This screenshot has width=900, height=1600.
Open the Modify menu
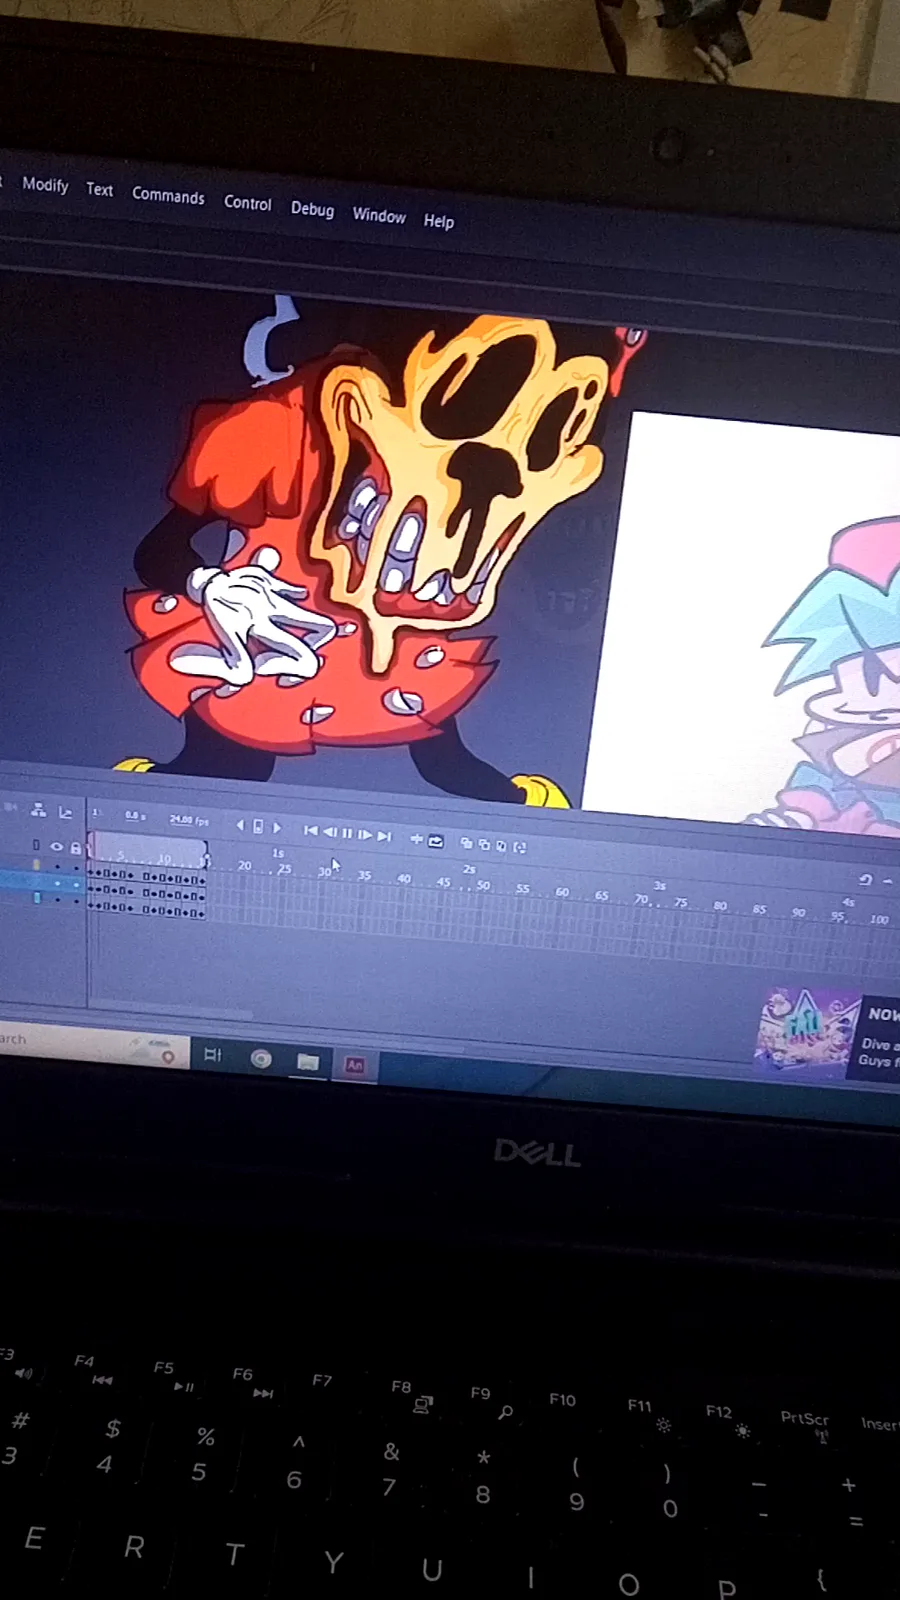click(x=45, y=185)
